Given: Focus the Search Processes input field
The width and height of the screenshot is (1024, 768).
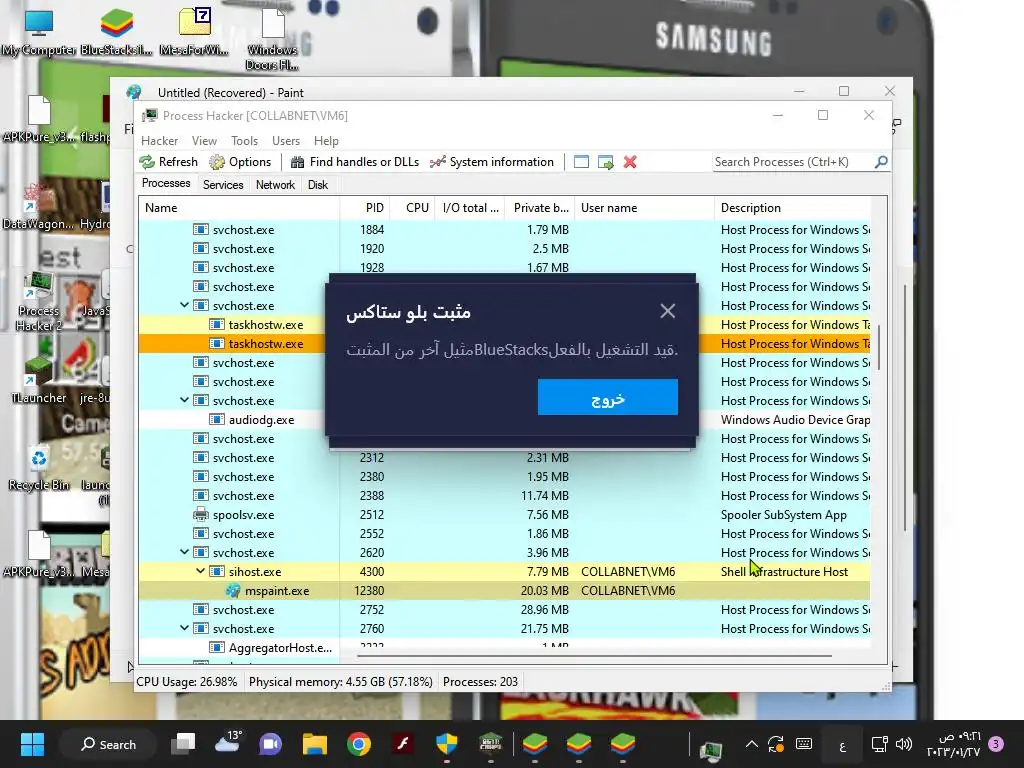Looking at the screenshot, I should (x=793, y=162).
